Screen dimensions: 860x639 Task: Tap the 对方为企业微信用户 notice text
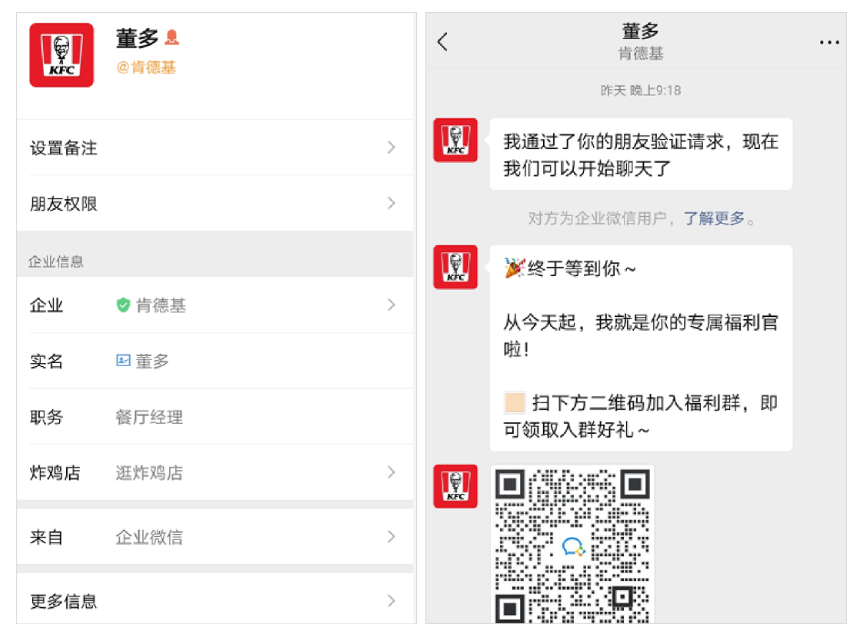(597, 218)
